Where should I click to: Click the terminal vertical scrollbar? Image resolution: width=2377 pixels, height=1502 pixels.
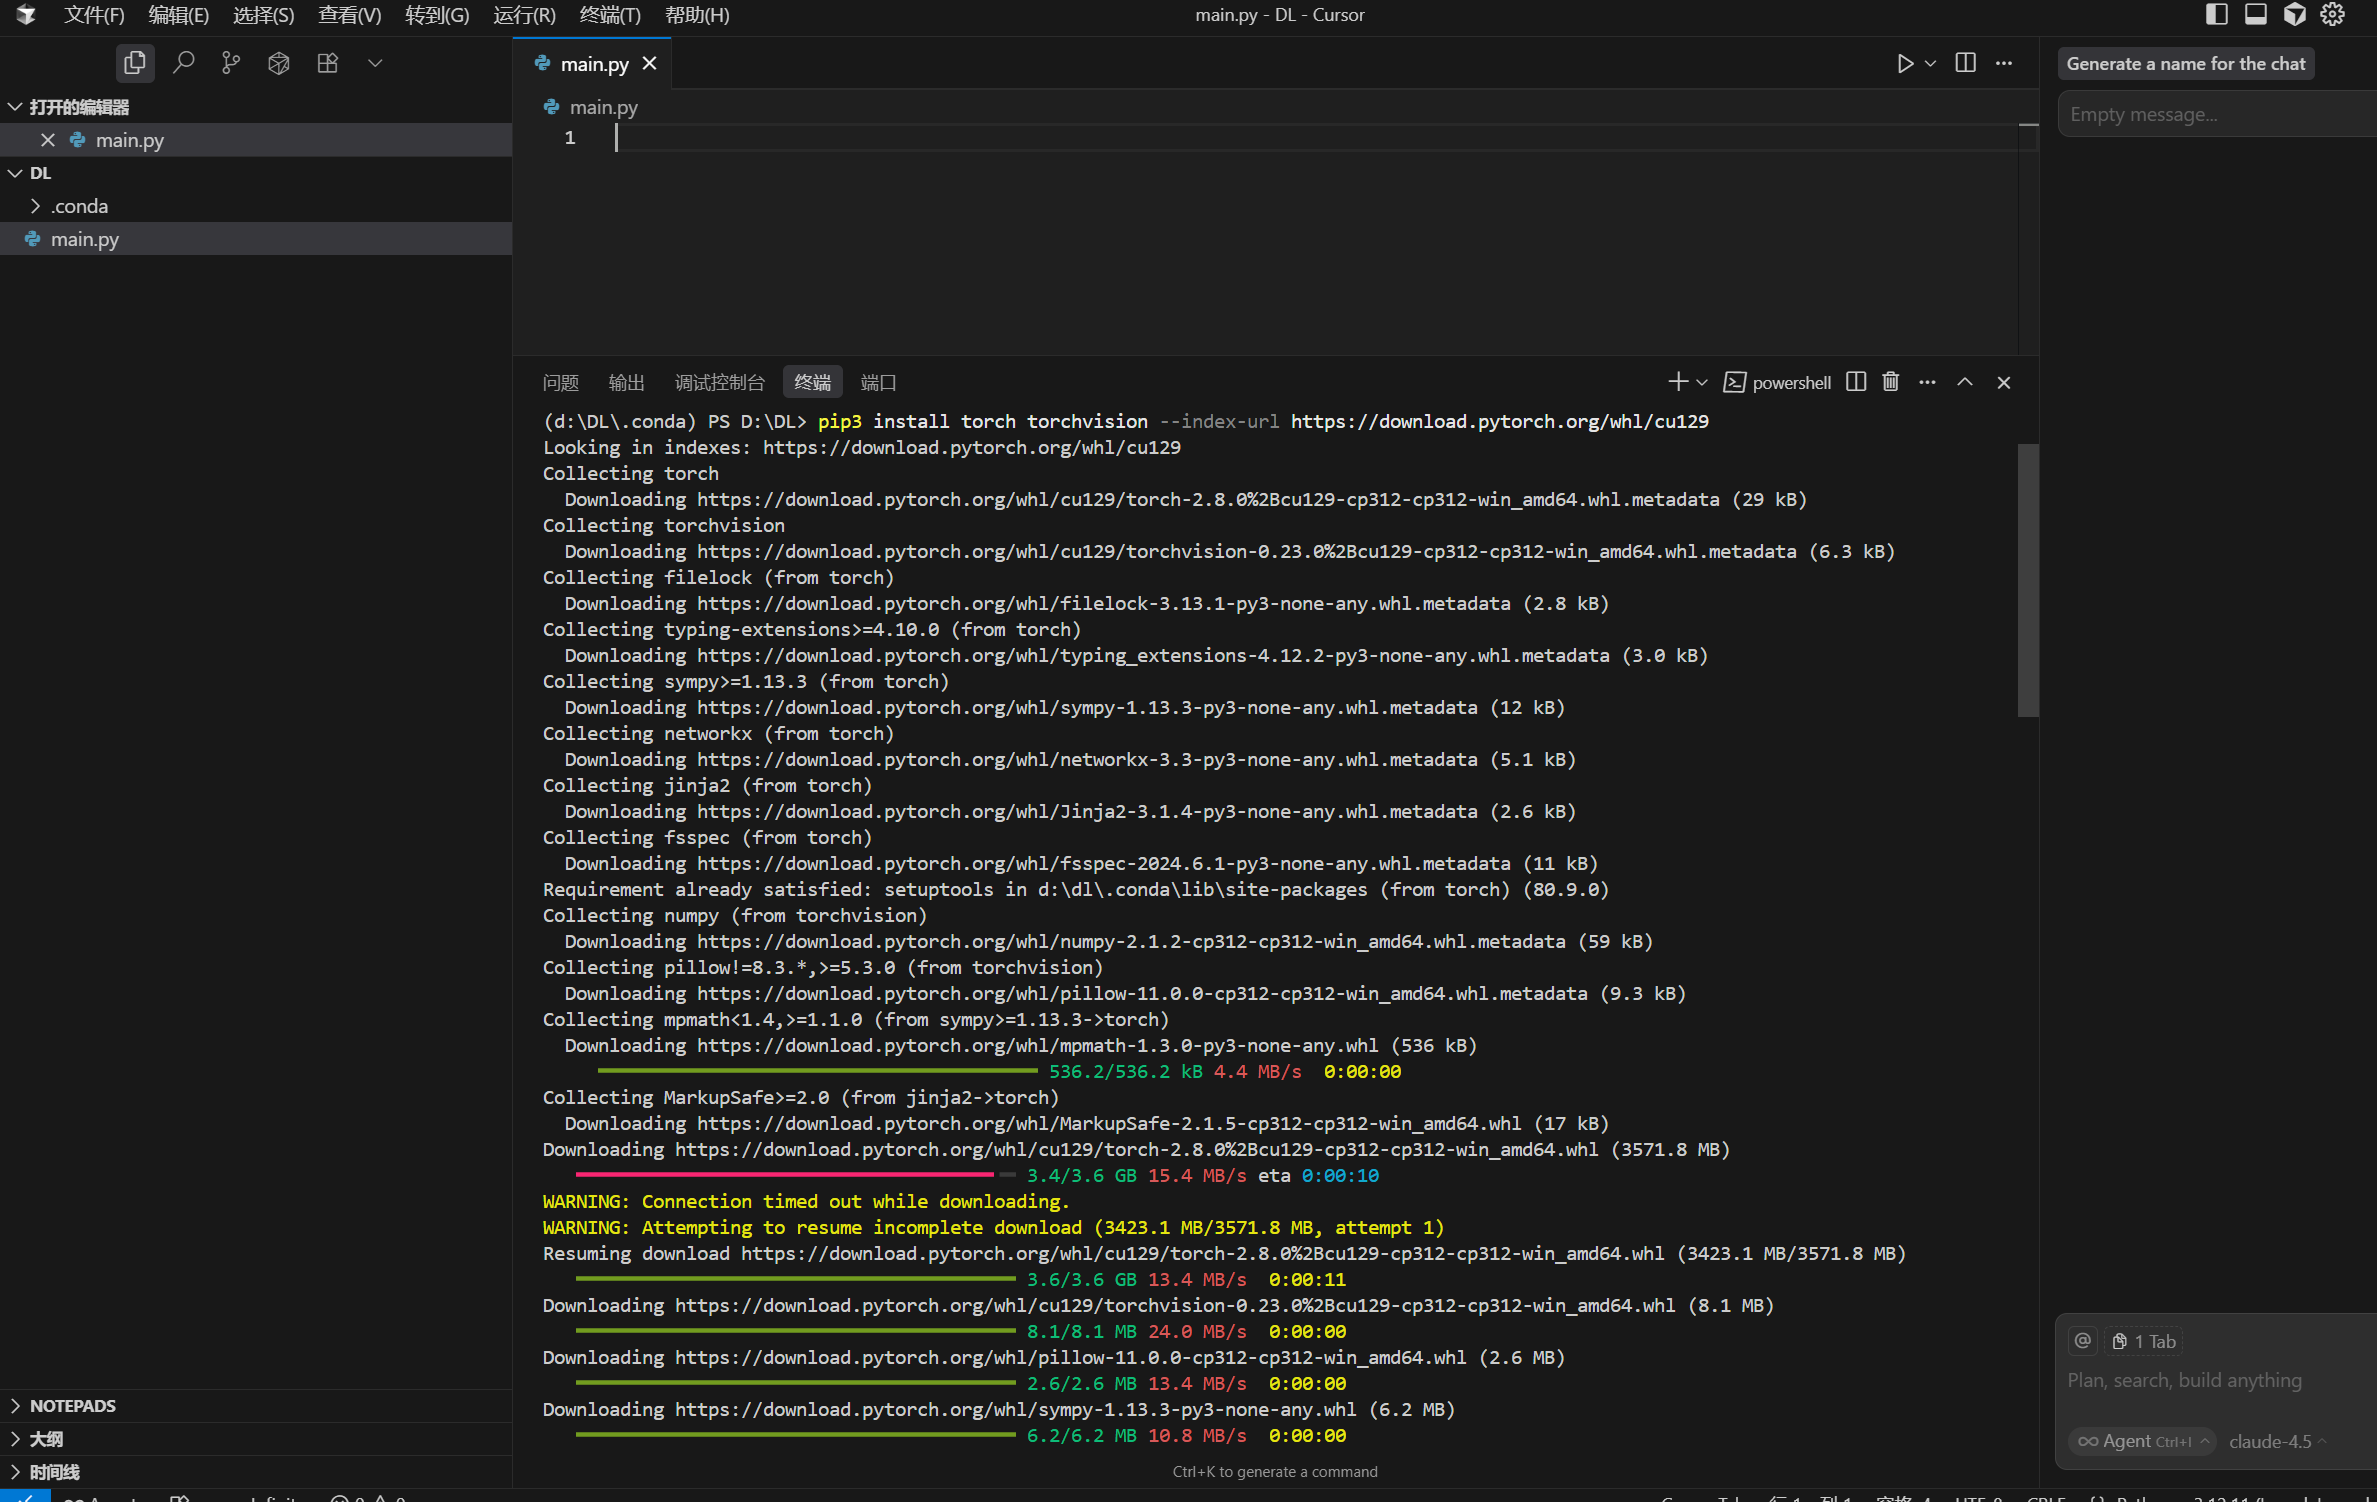[x=2027, y=580]
